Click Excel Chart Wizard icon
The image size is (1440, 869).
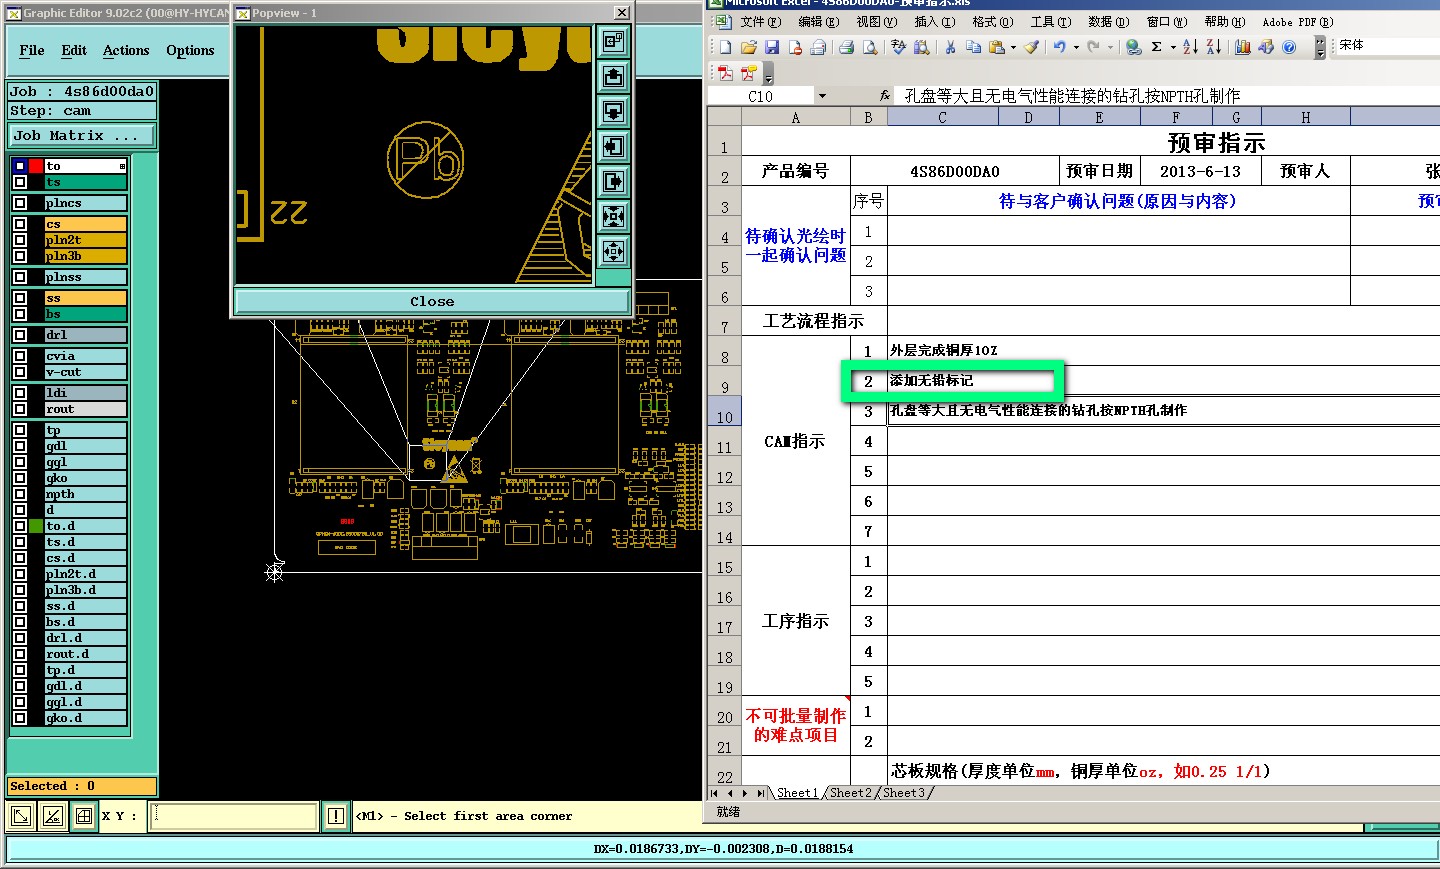pos(1243,47)
